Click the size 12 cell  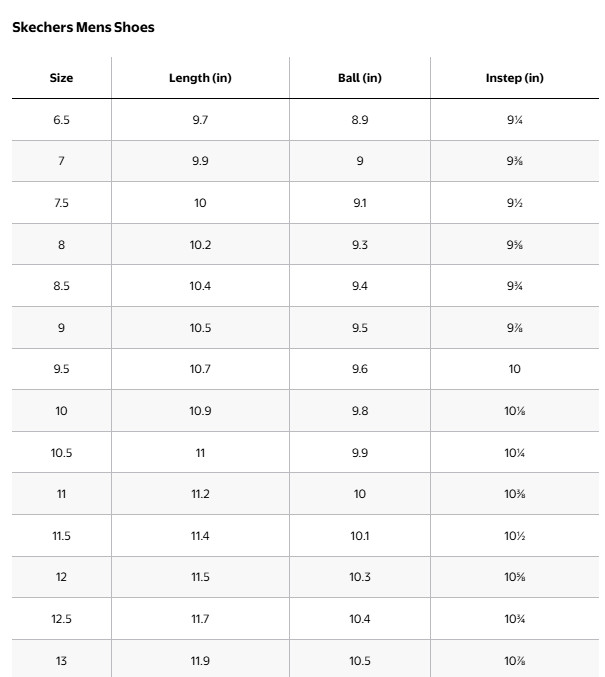(61, 577)
